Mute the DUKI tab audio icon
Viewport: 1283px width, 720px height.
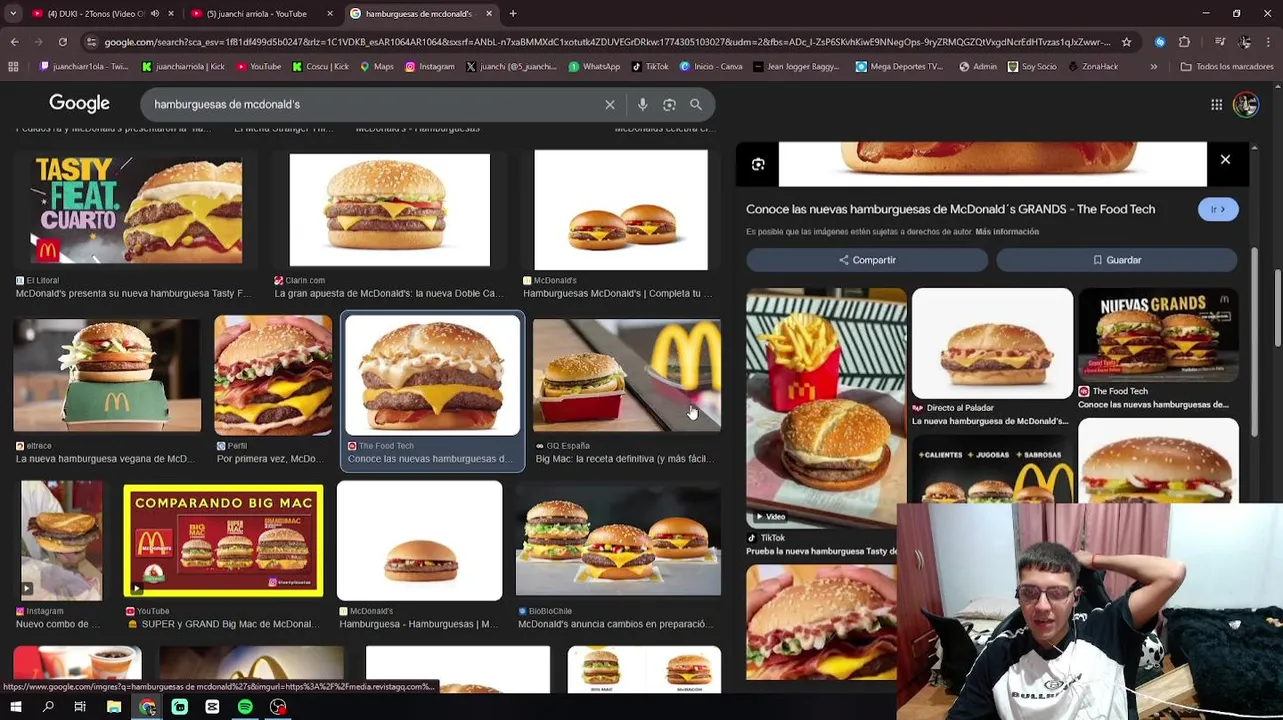tap(154, 14)
